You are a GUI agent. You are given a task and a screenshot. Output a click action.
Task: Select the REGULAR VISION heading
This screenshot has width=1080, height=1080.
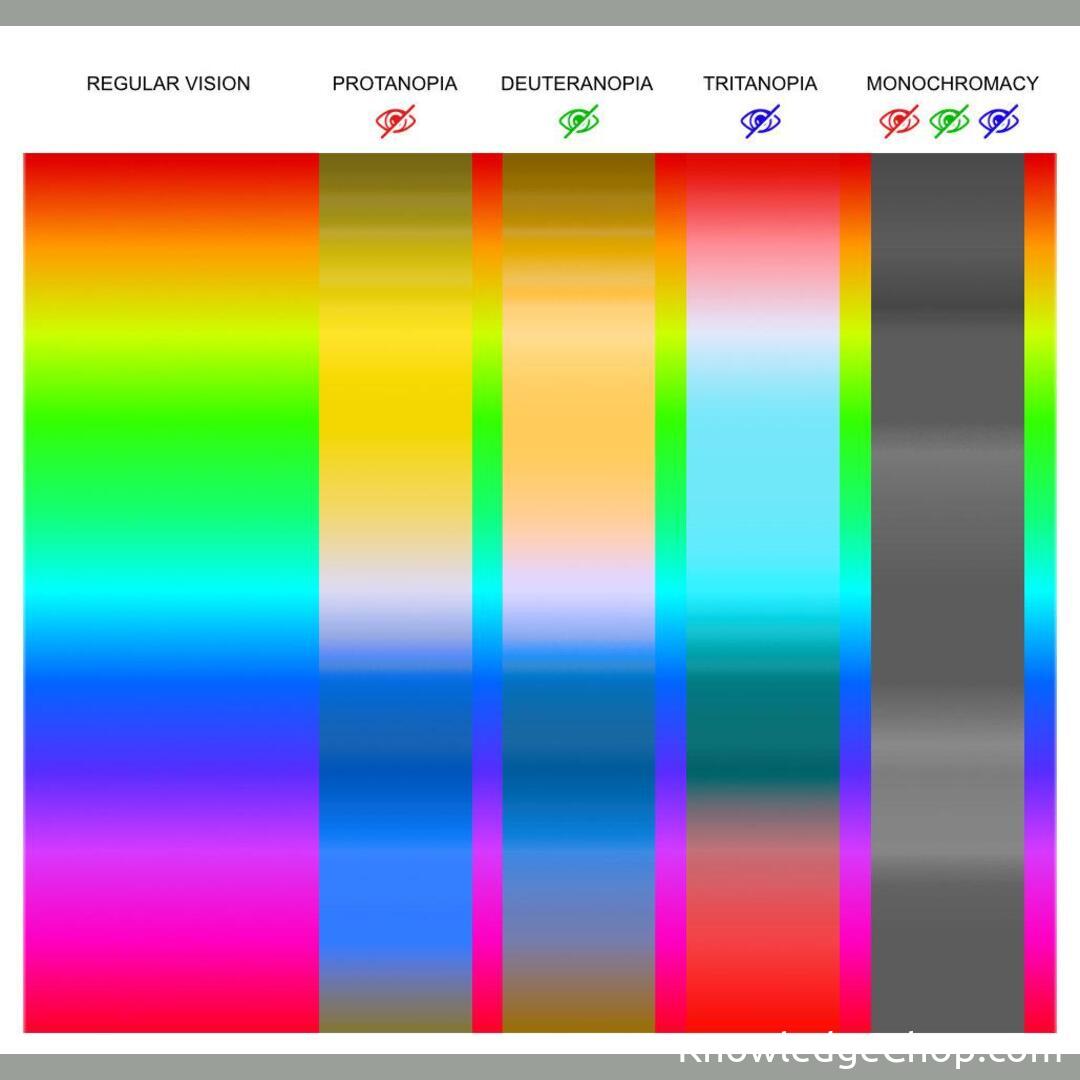click(x=168, y=84)
